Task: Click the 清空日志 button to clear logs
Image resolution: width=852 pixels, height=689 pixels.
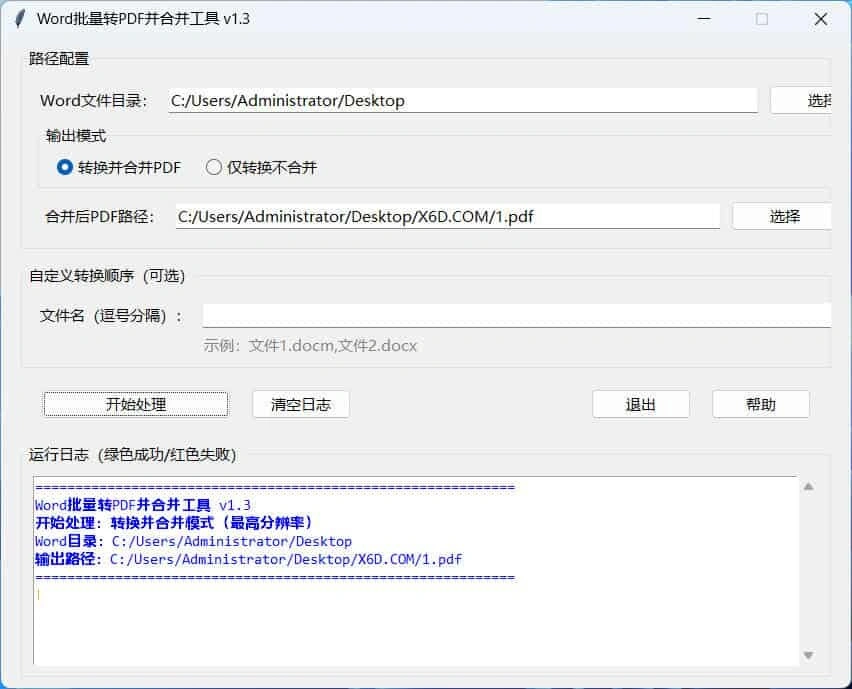Action: pyautogui.click(x=300, y=404)
